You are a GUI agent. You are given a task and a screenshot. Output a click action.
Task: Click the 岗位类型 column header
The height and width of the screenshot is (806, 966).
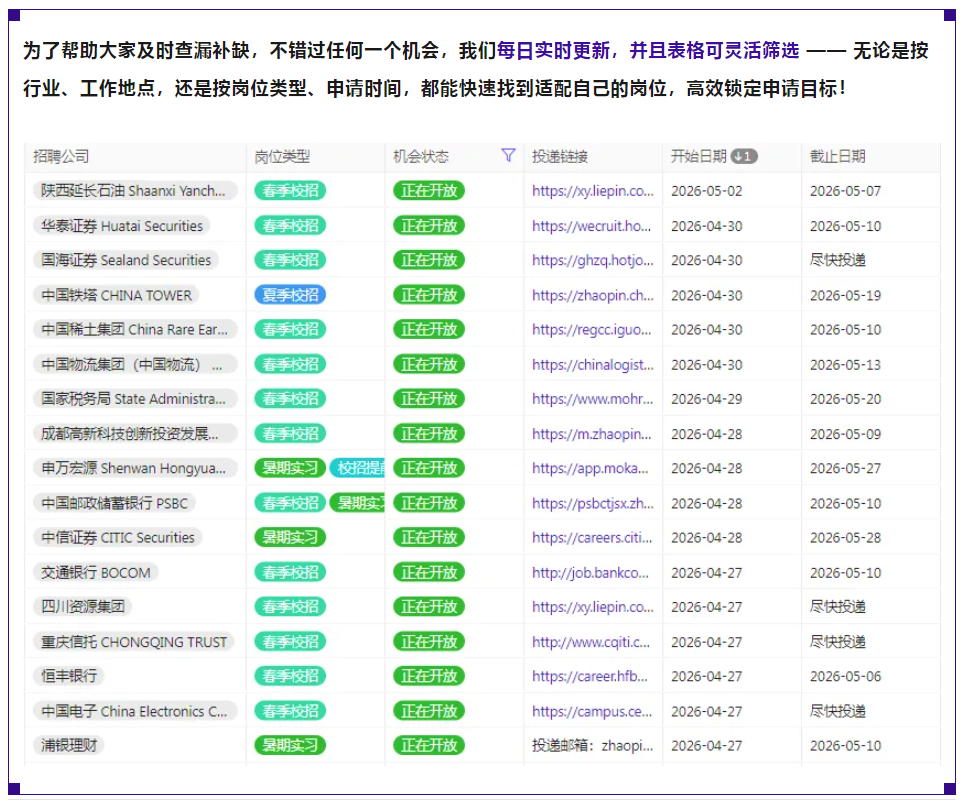click(x=282, y=157)
